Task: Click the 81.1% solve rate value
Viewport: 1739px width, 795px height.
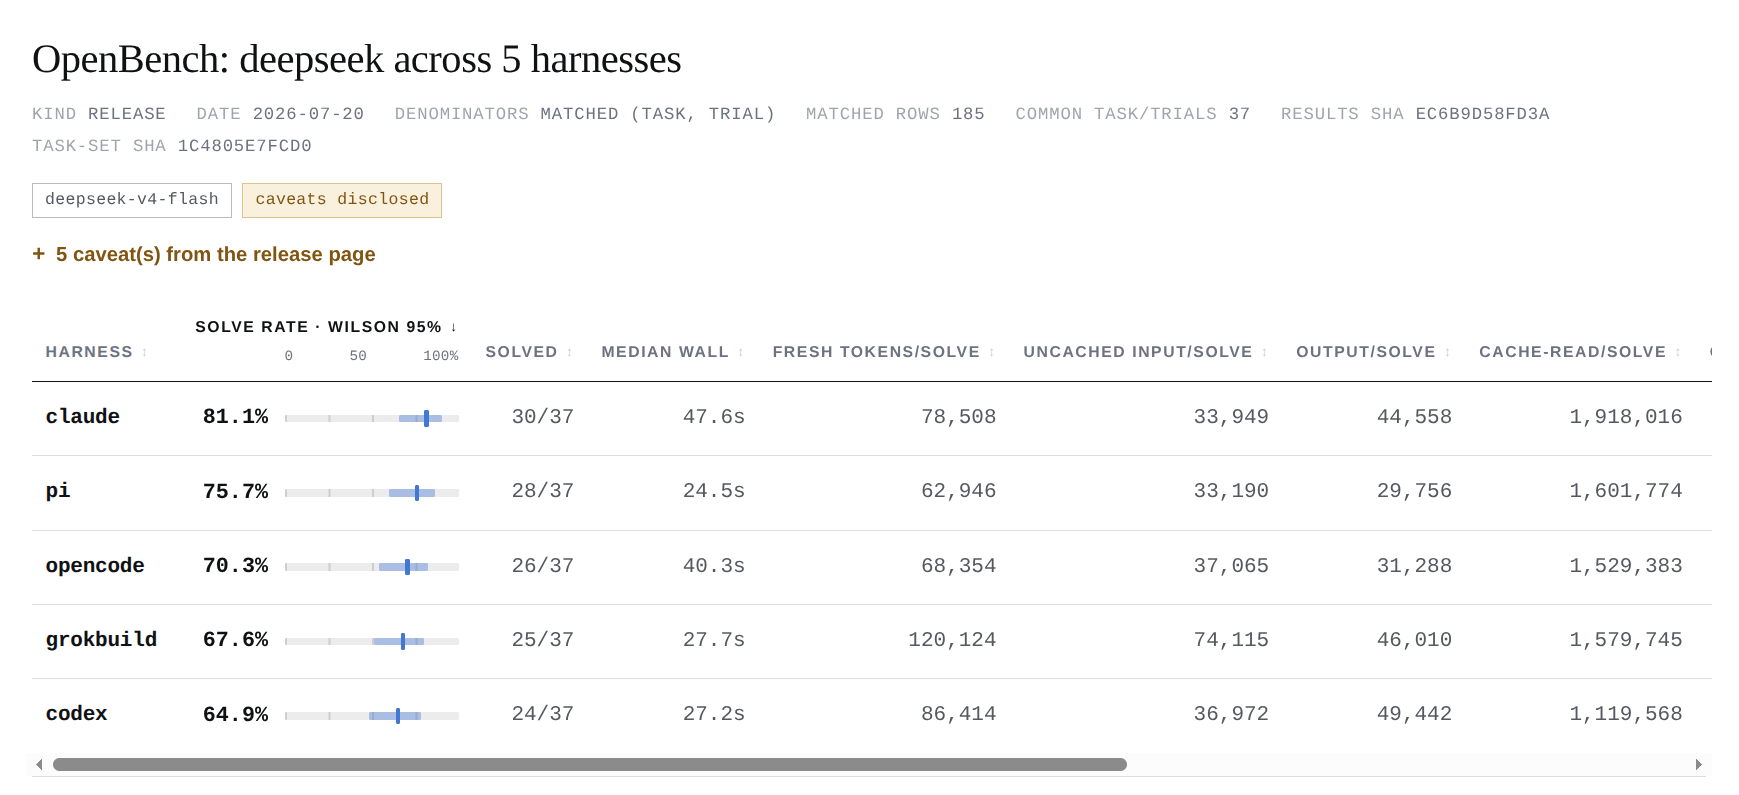Action: click(235, 417)
